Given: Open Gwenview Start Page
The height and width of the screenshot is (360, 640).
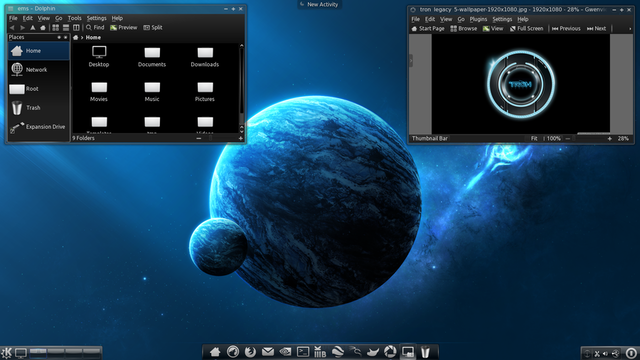Looking at the screenshot, I should (428, 29).
